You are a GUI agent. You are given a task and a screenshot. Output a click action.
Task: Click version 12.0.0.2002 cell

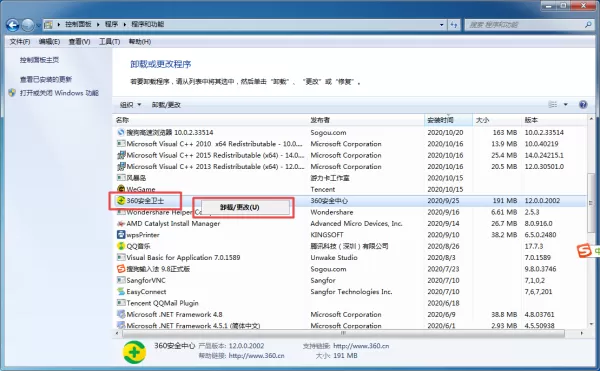542,200
